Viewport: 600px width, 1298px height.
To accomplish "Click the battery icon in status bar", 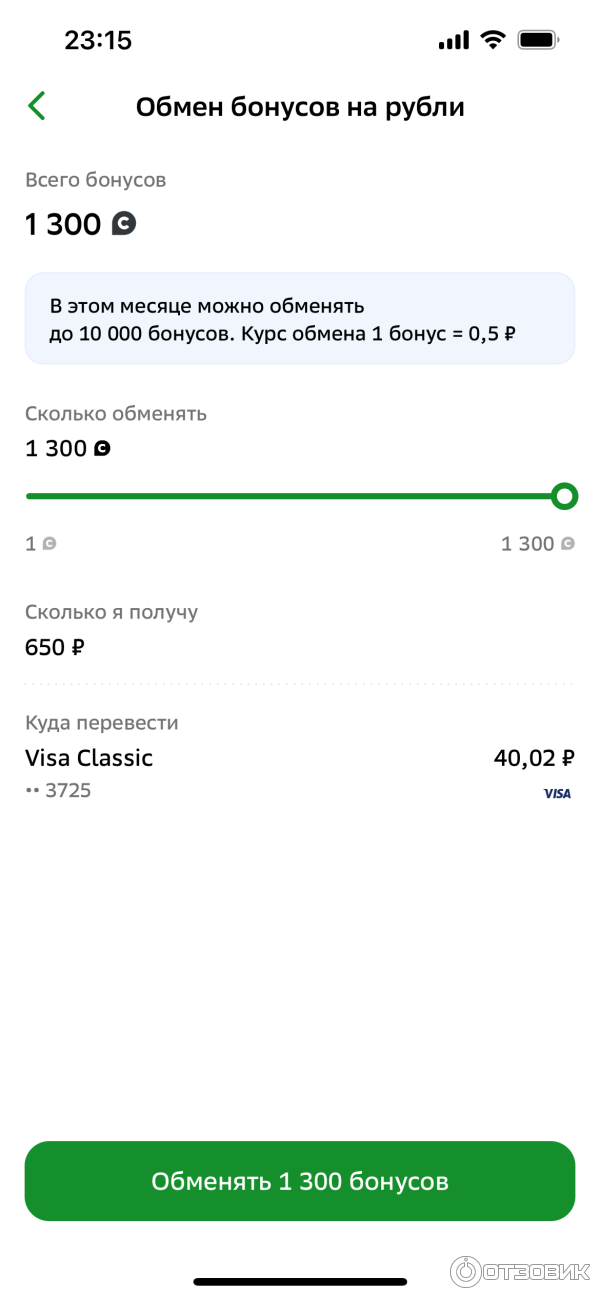I will click(x=538, y=40).
